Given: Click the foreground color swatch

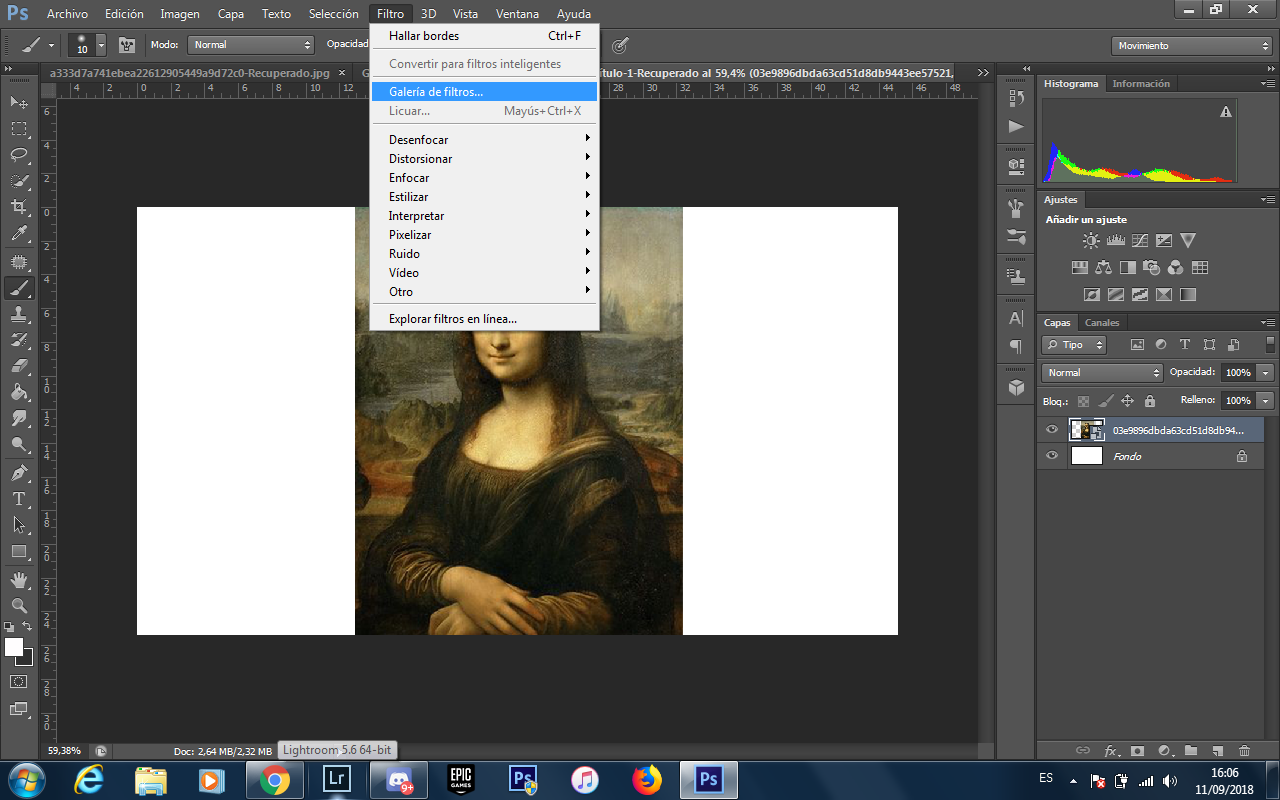Looking at the screenshot, I should [x=13, y=647].
